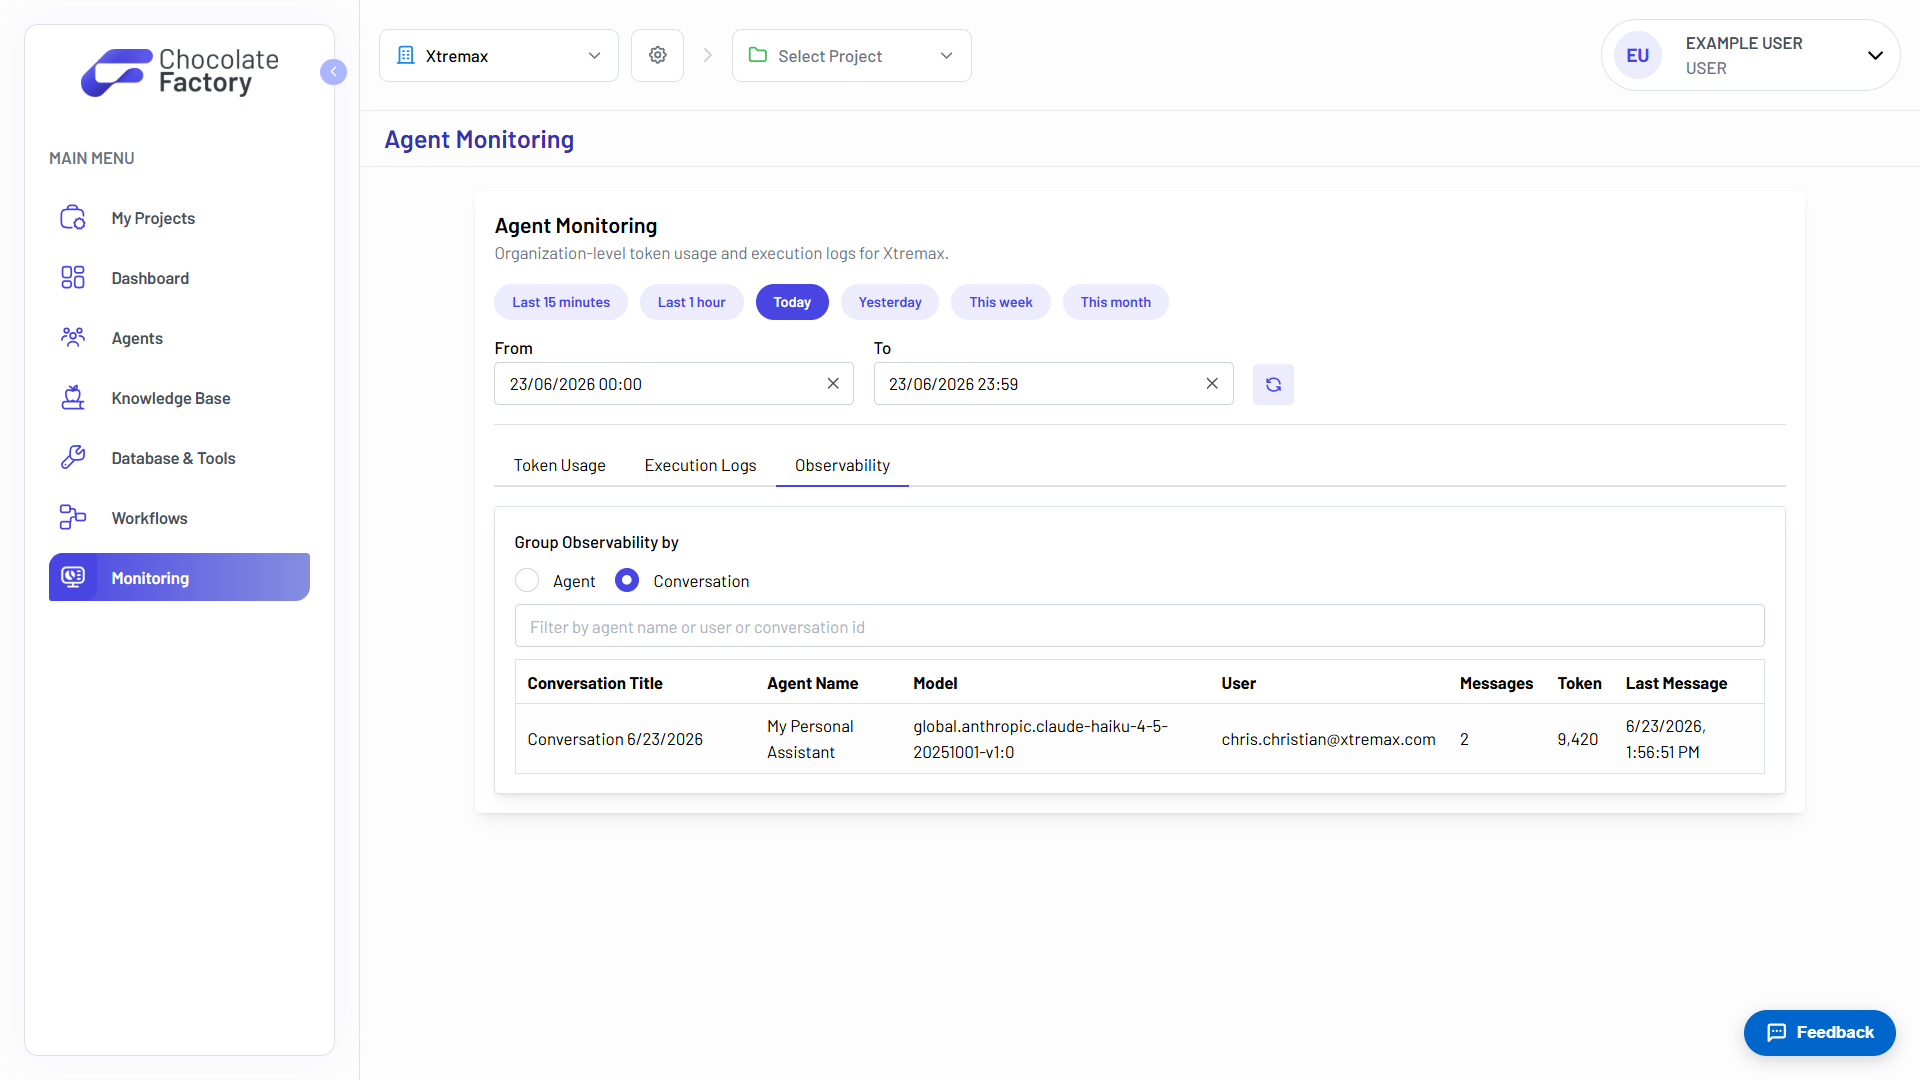Click the agent name filter field

coord(1140,627)
